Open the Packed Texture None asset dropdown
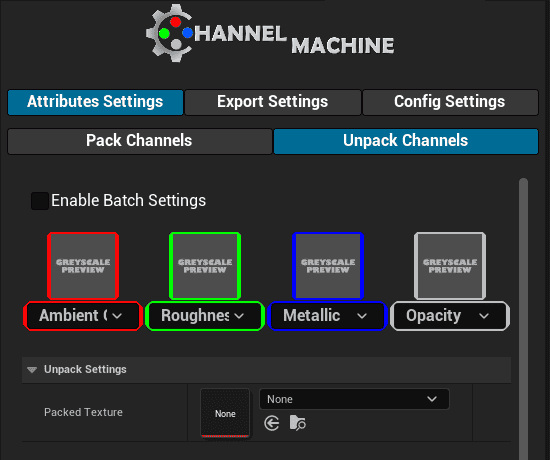Screen dimensions: 550x460 tap(354, 399)
